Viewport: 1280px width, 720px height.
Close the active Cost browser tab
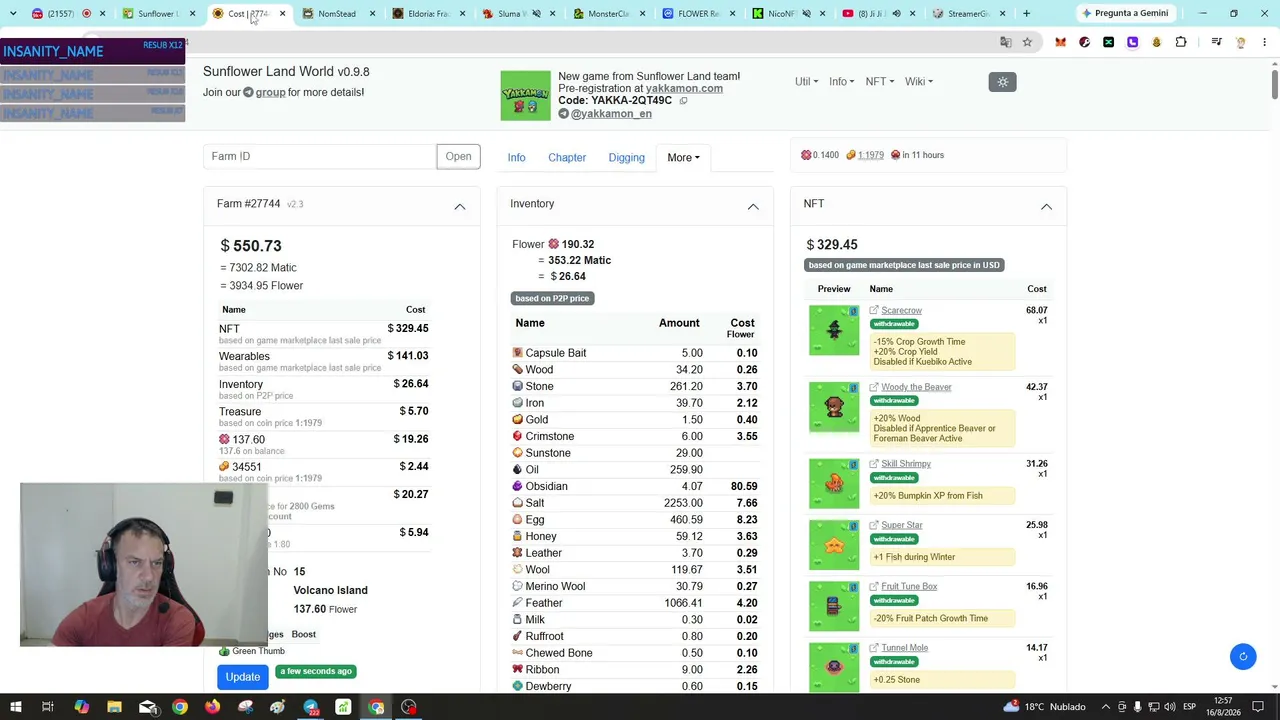[282, 14]
